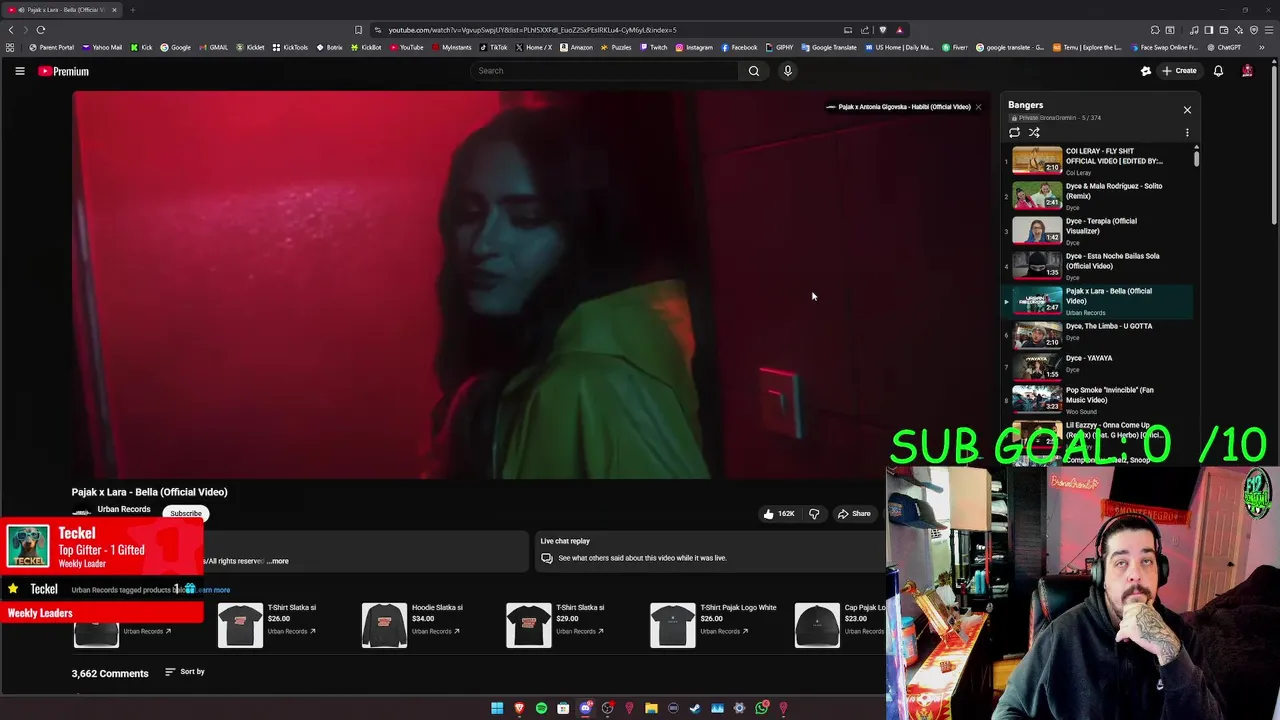Open T-Shirt Pajak Logo White product
Image resolution: width=1280 pixels, height=720 pixels.
pyautogui.click(x=713, y=625)
